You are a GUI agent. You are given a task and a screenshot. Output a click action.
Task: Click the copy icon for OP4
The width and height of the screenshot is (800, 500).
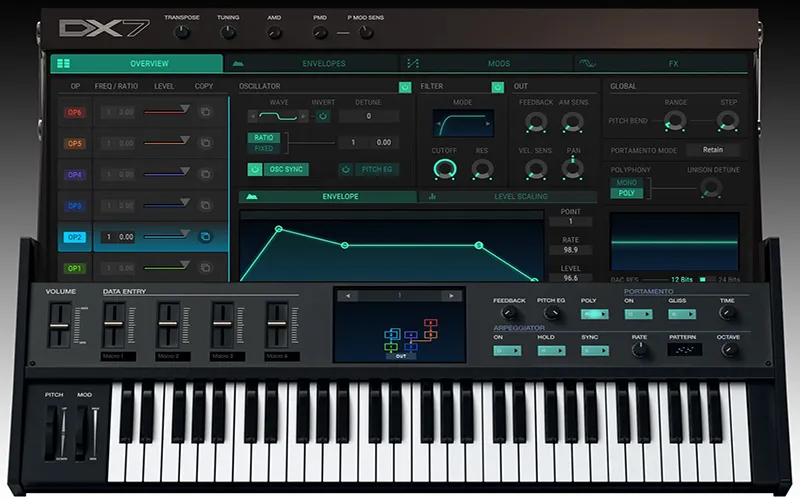click(205, 174)
